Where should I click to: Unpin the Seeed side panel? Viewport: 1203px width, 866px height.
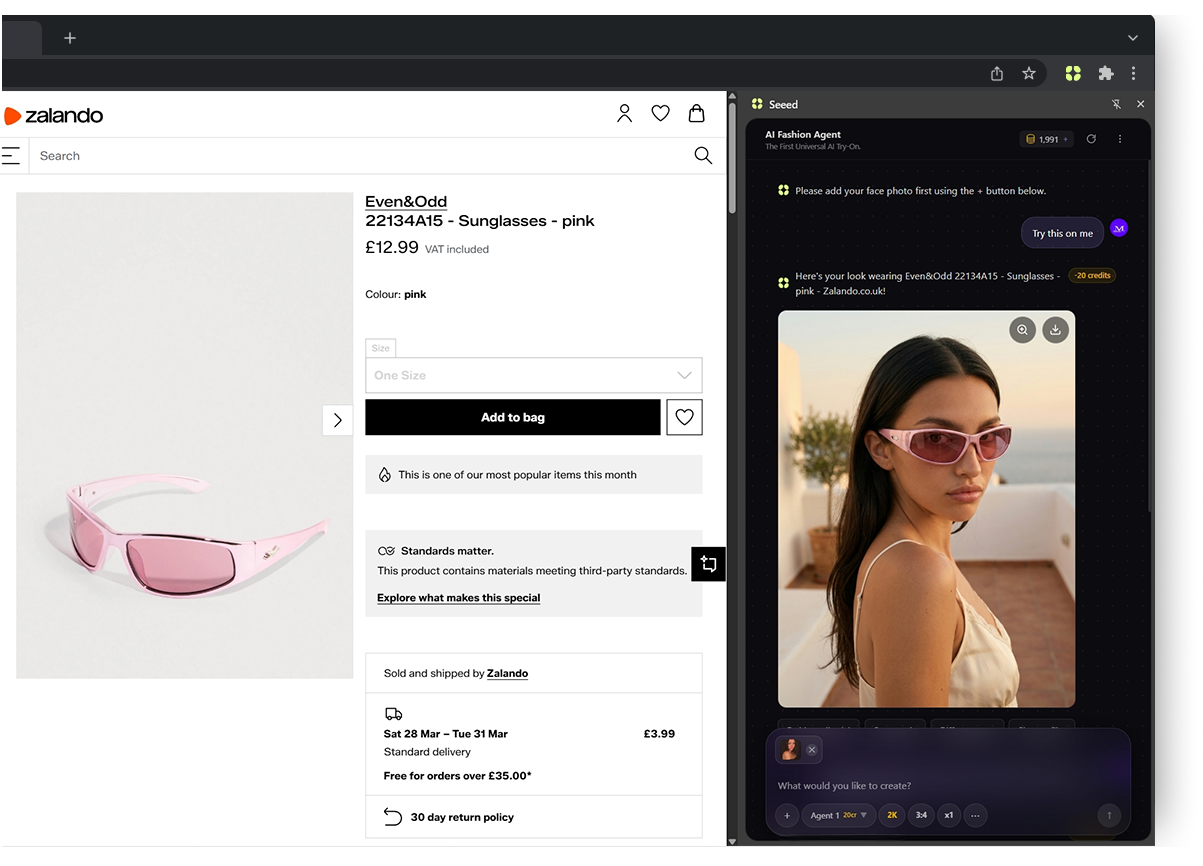(1117, 104)
